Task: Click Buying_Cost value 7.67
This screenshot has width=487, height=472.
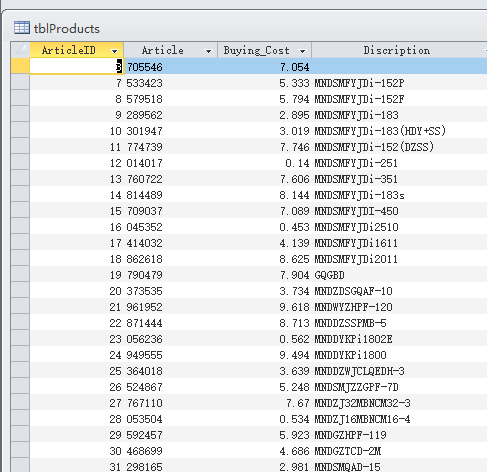Action: pos(298,403)
